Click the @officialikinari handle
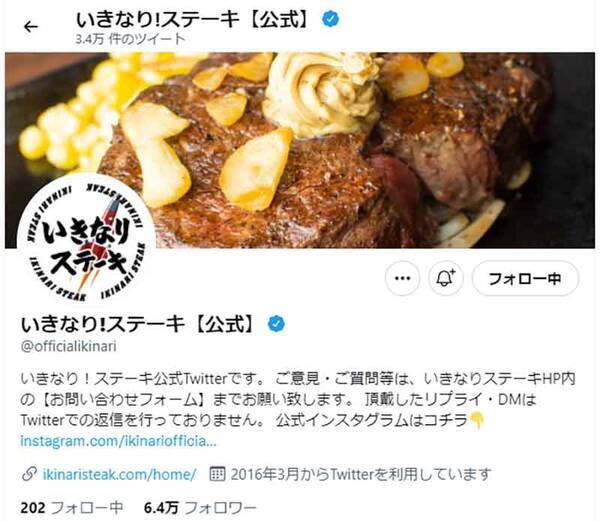The height and width of the screenshot is (521, 600). (x=68, y=346)
